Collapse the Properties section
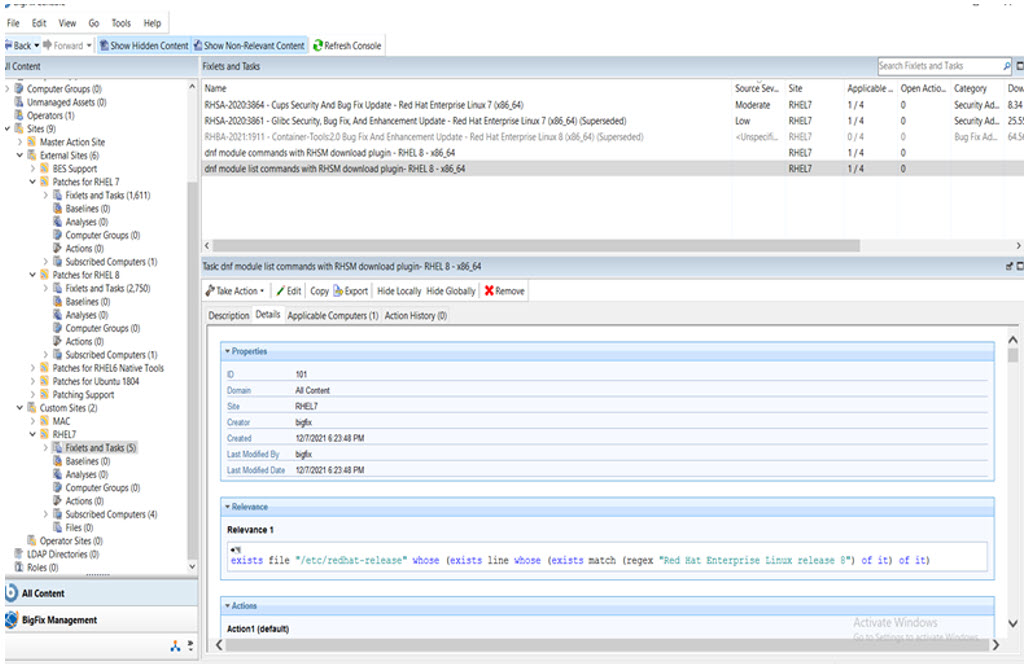Viewport: 1027px width, 664px height. point(227,352)
